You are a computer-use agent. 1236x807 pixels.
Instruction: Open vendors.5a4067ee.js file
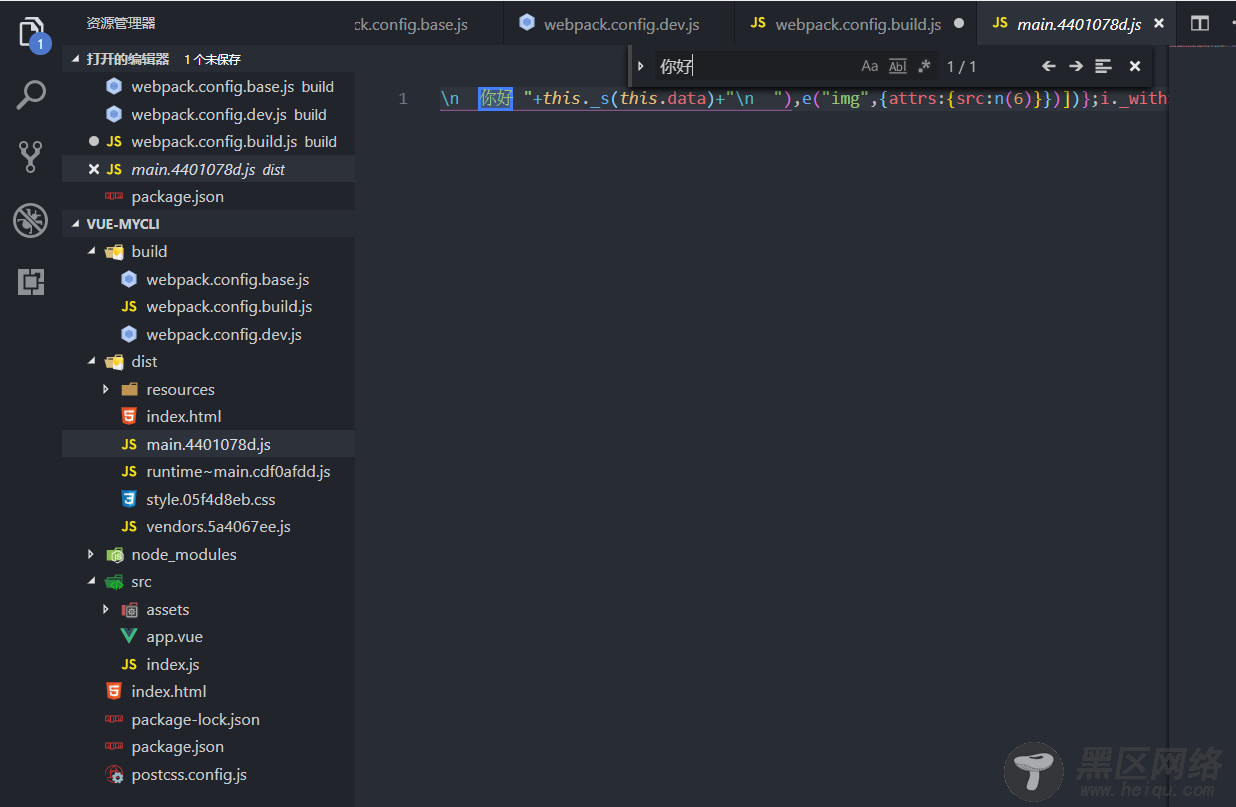point(208,526)
